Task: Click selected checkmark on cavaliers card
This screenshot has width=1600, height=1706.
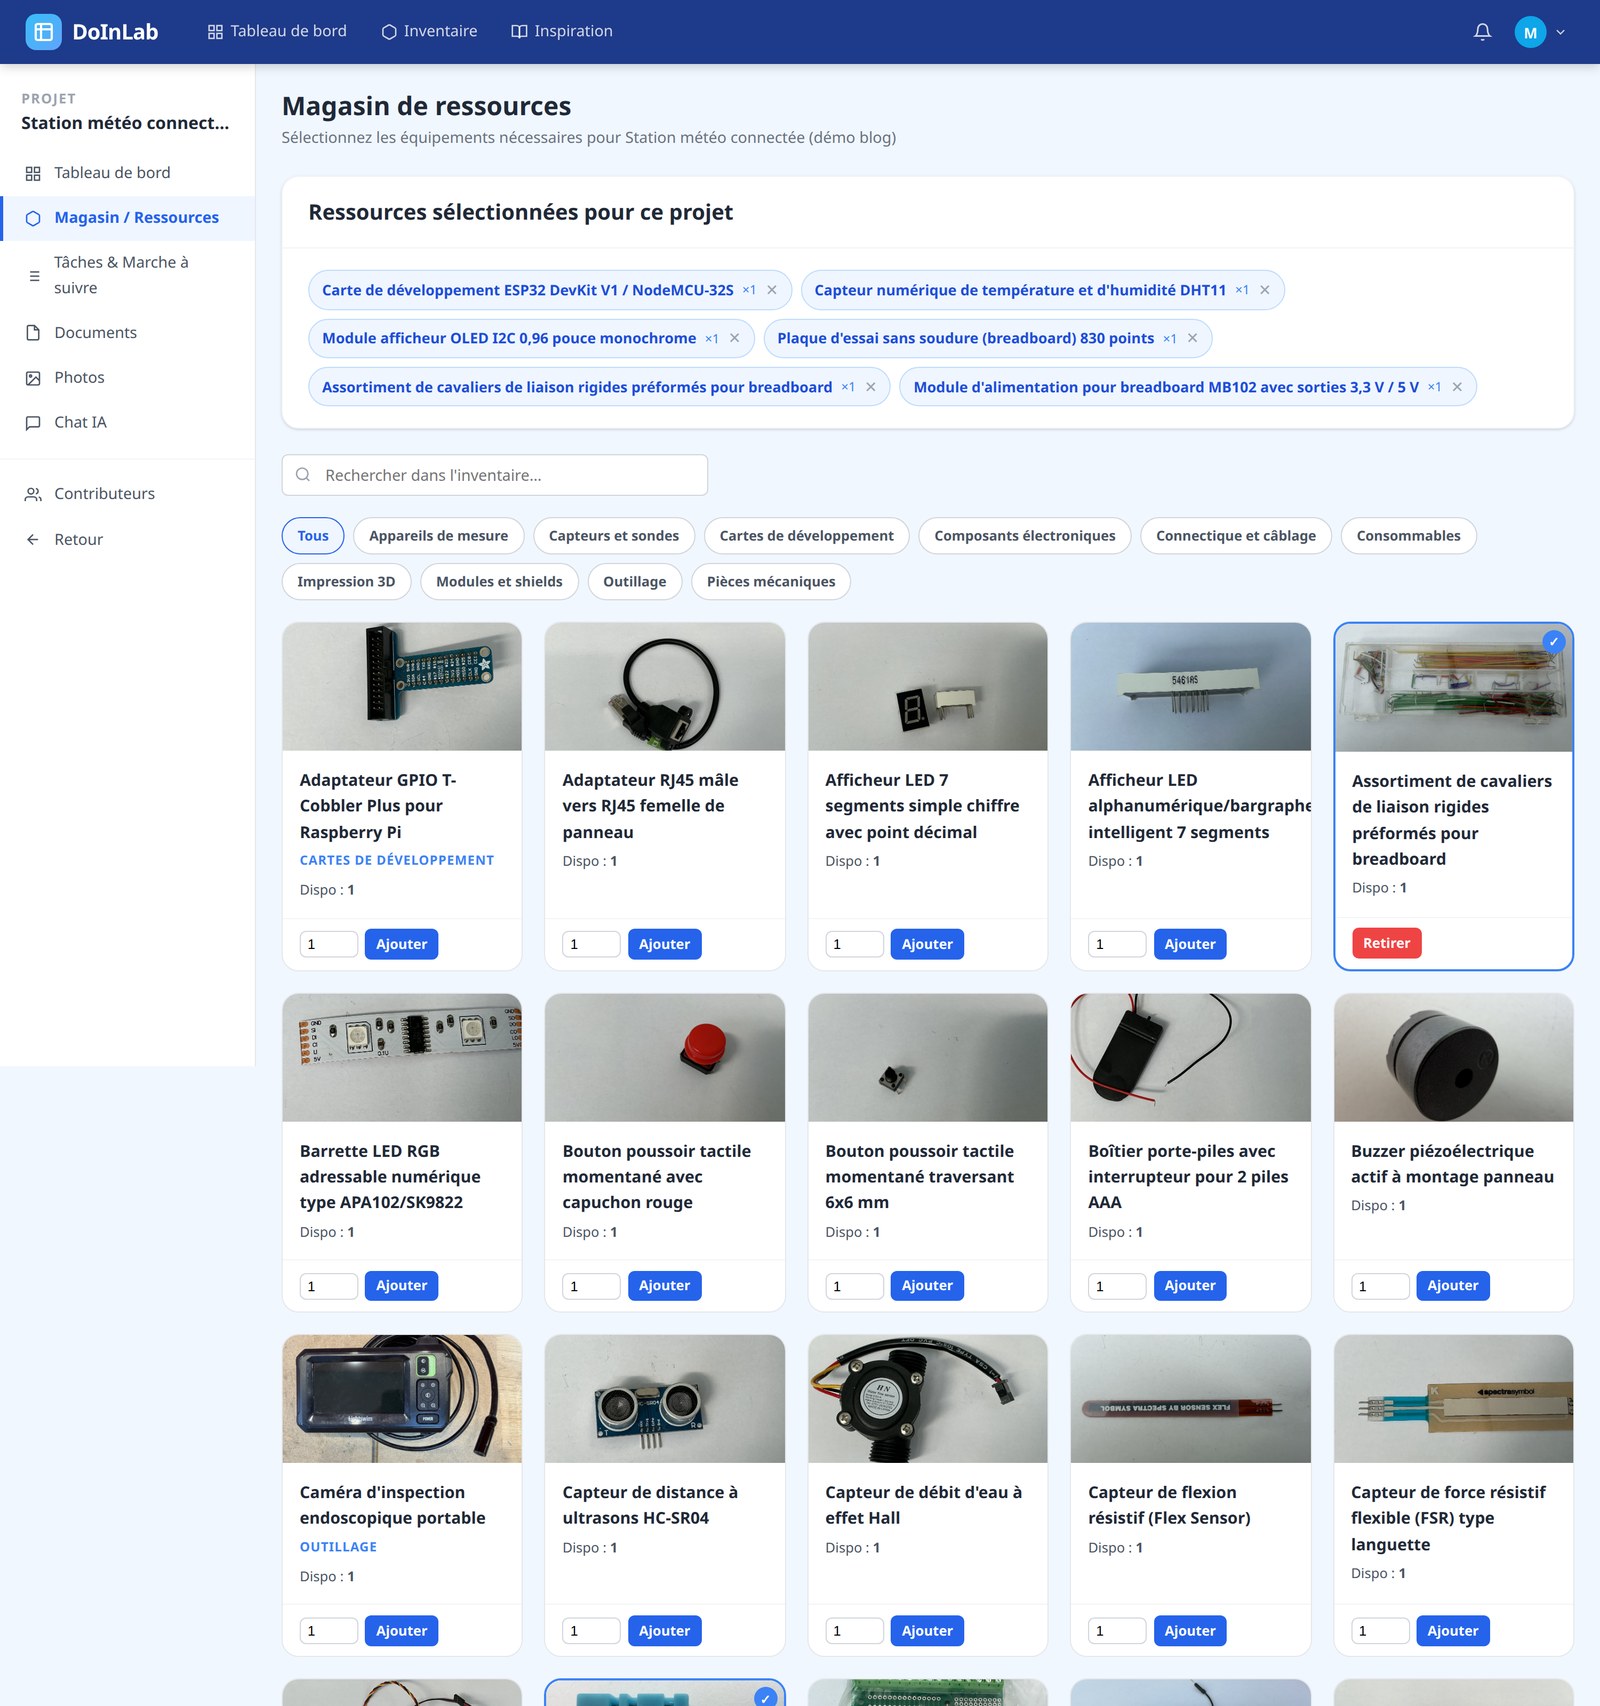Action: 1553,642
